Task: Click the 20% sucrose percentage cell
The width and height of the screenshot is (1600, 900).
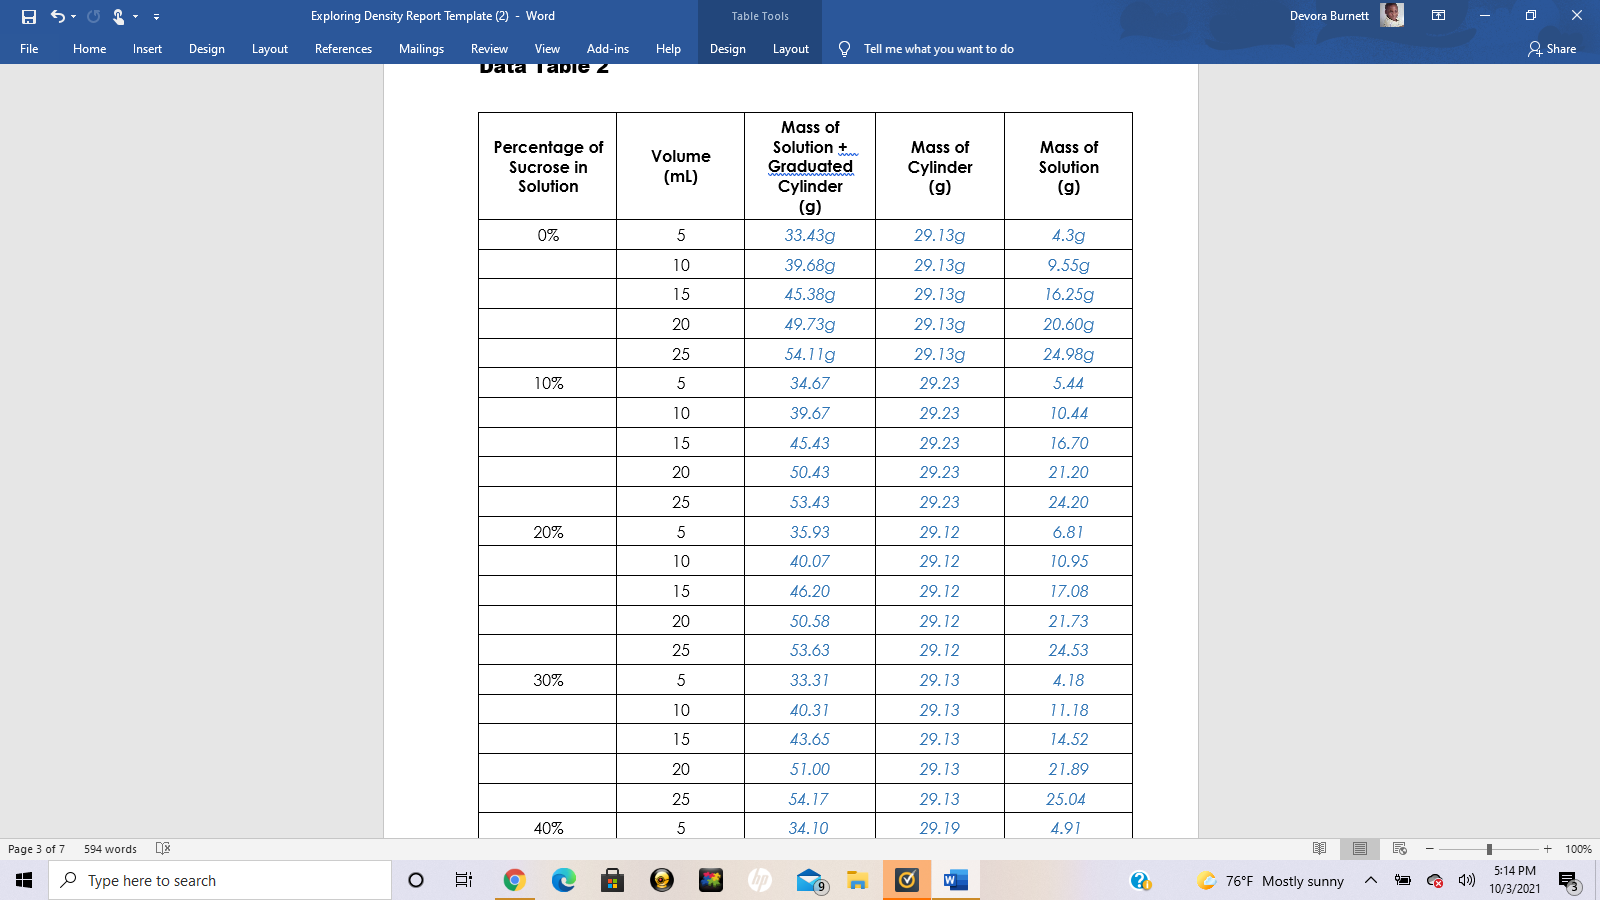Action: [x=548, y=532]
